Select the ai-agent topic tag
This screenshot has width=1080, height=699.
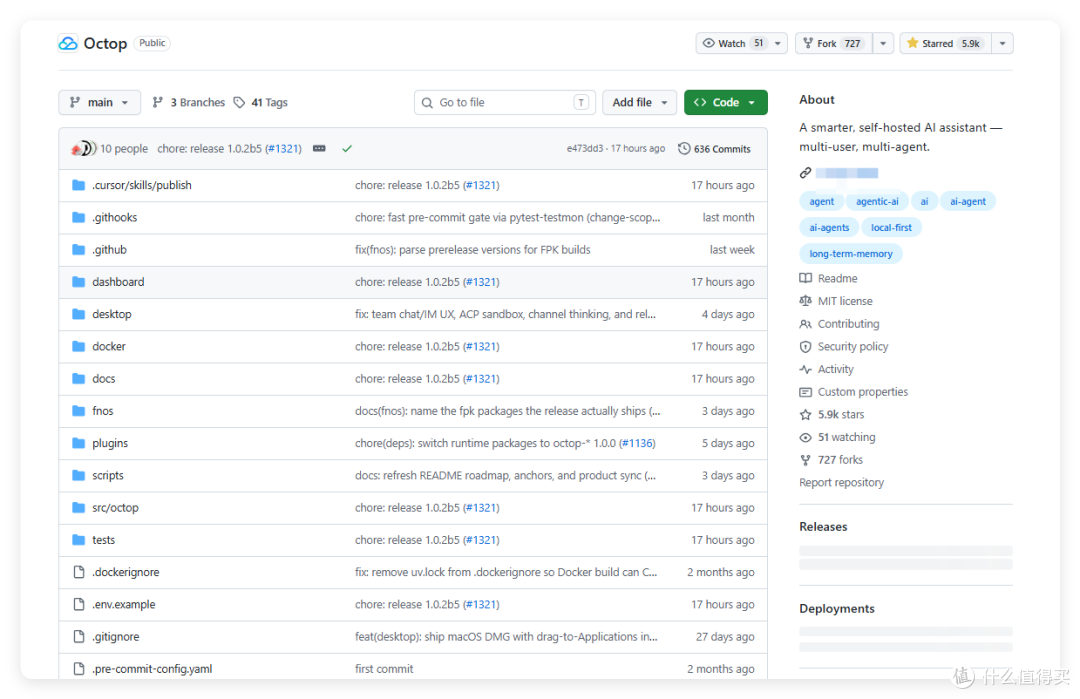[x=968, y=202]
